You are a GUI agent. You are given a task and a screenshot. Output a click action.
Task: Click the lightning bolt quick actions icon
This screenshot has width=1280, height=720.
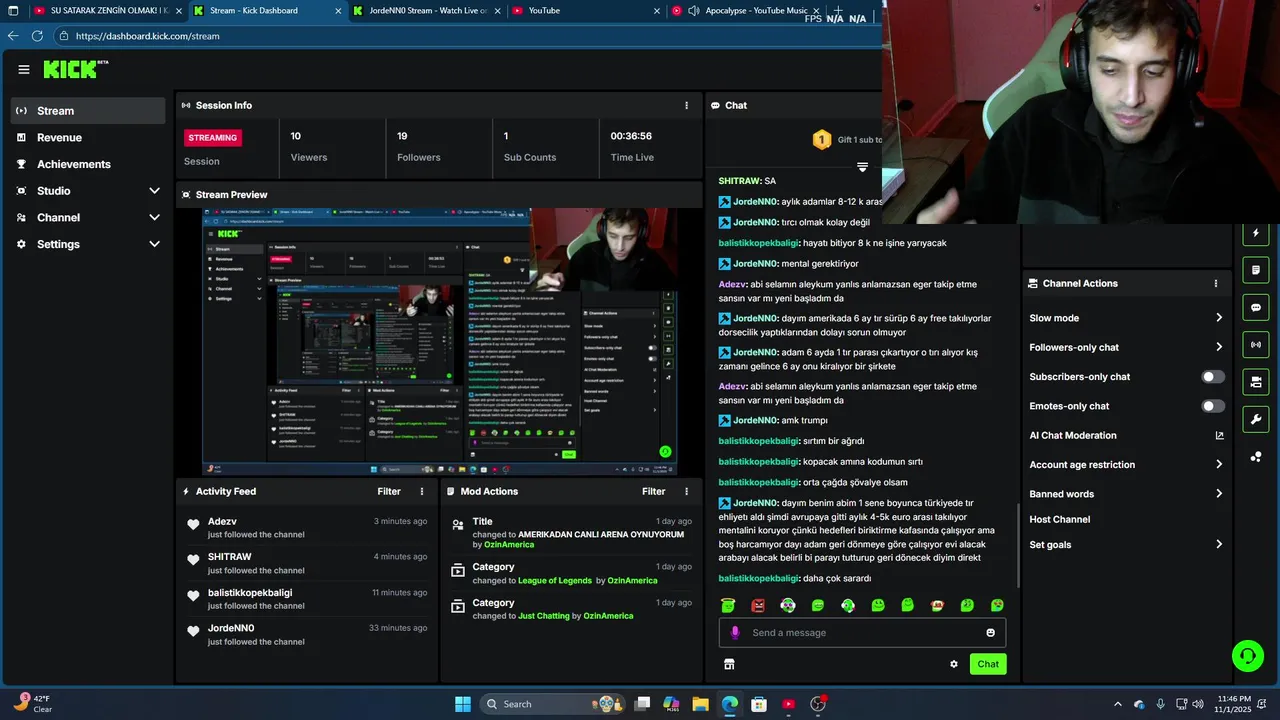point(1256,234)
